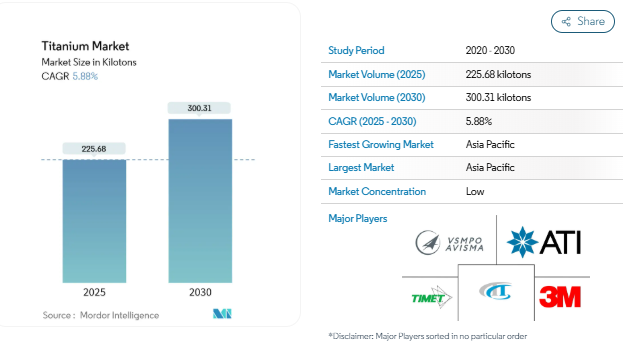Click Market Volume (2030) label
Screen dimensions: 625x361
pyautogui.click(x=377, y=98)
